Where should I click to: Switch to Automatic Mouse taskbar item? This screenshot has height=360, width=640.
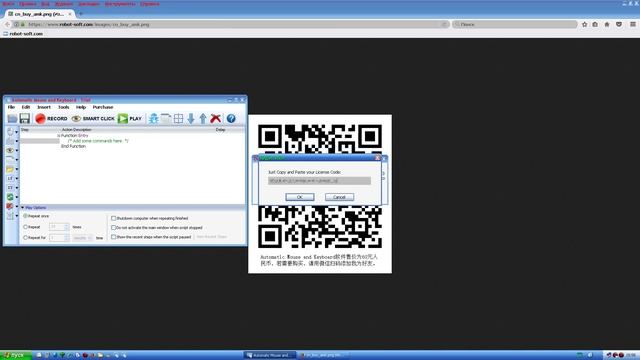269,356
